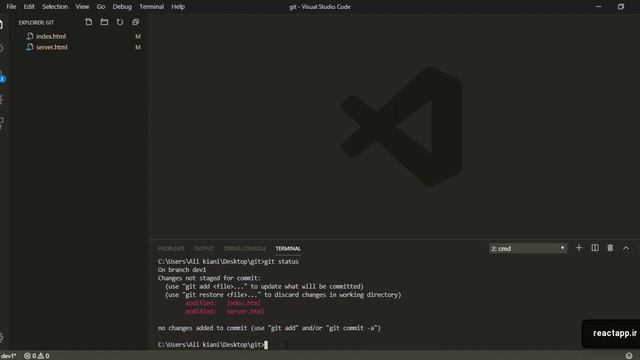
Task: Click the red server.html in git status output
Action: [x=245, y=311]
